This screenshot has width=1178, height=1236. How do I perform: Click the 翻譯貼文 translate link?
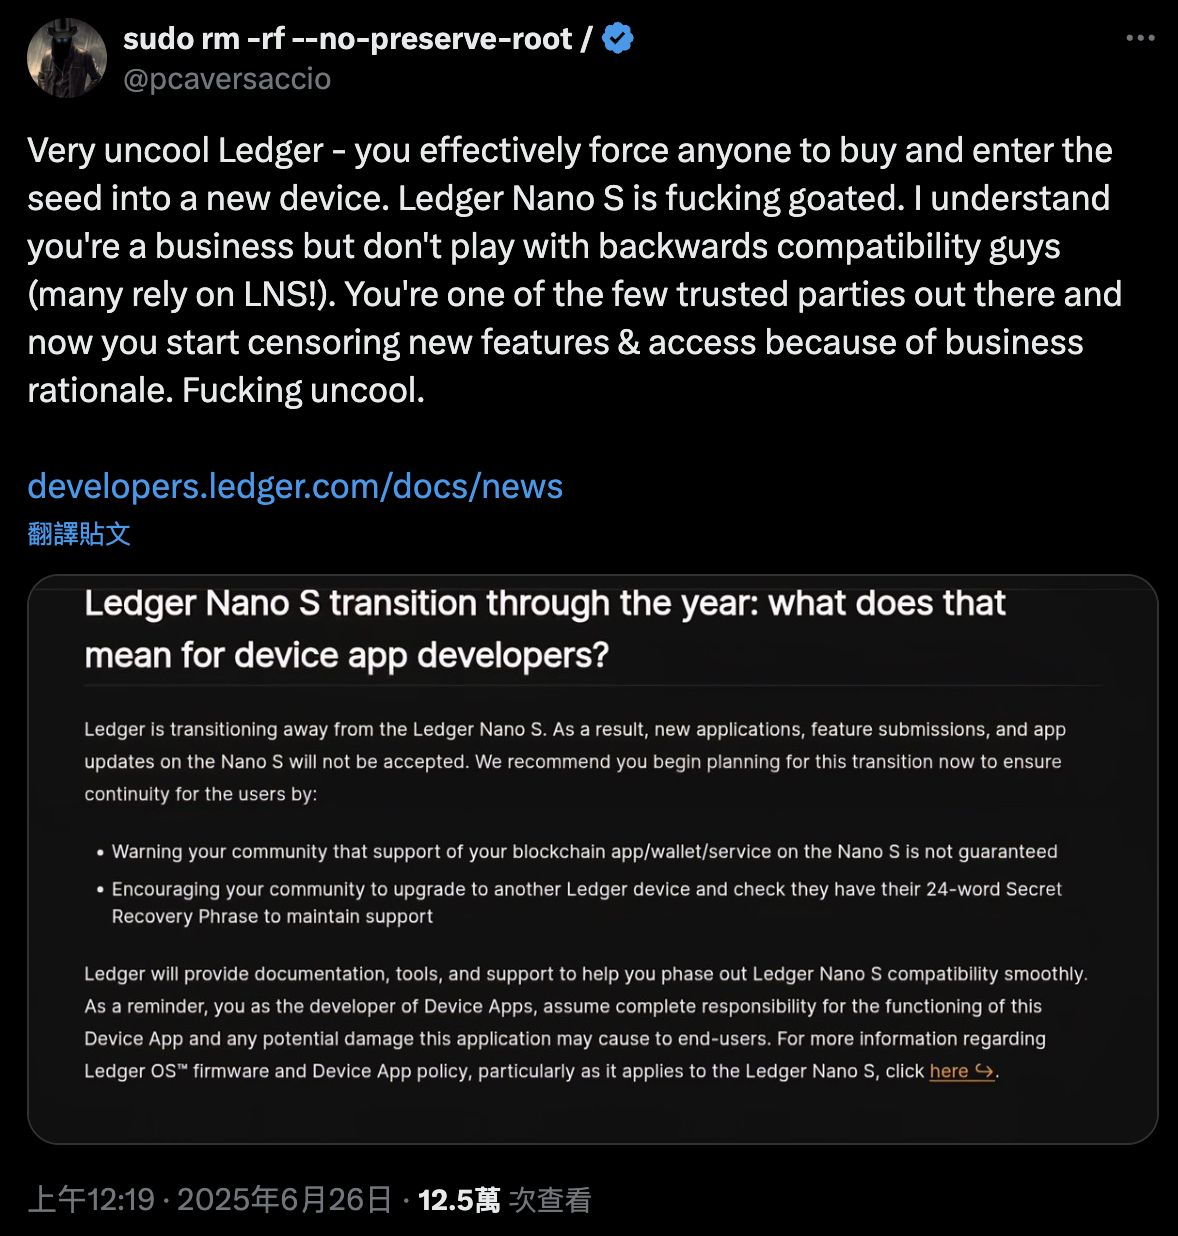(79, 534)
